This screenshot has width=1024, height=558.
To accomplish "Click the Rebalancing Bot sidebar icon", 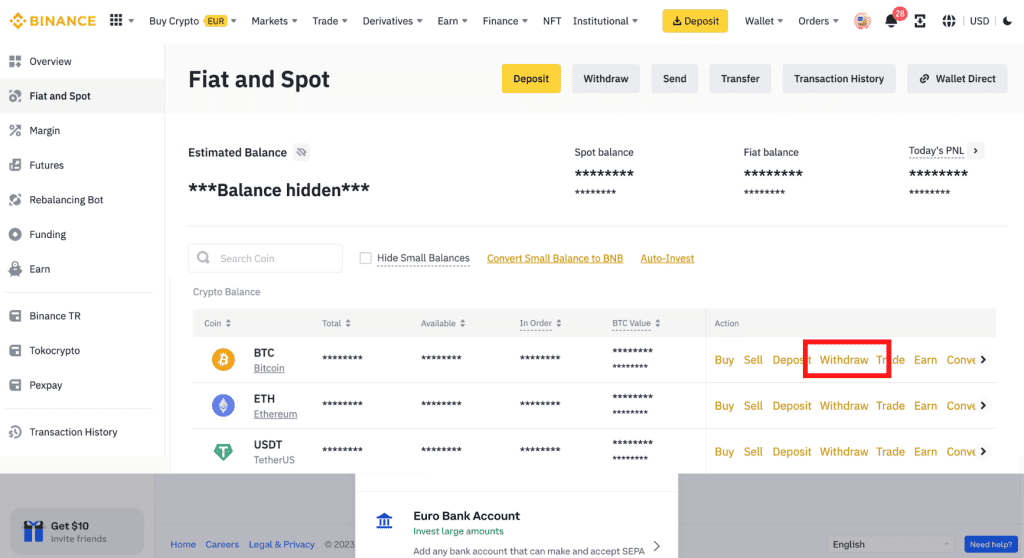I will 15,200.
